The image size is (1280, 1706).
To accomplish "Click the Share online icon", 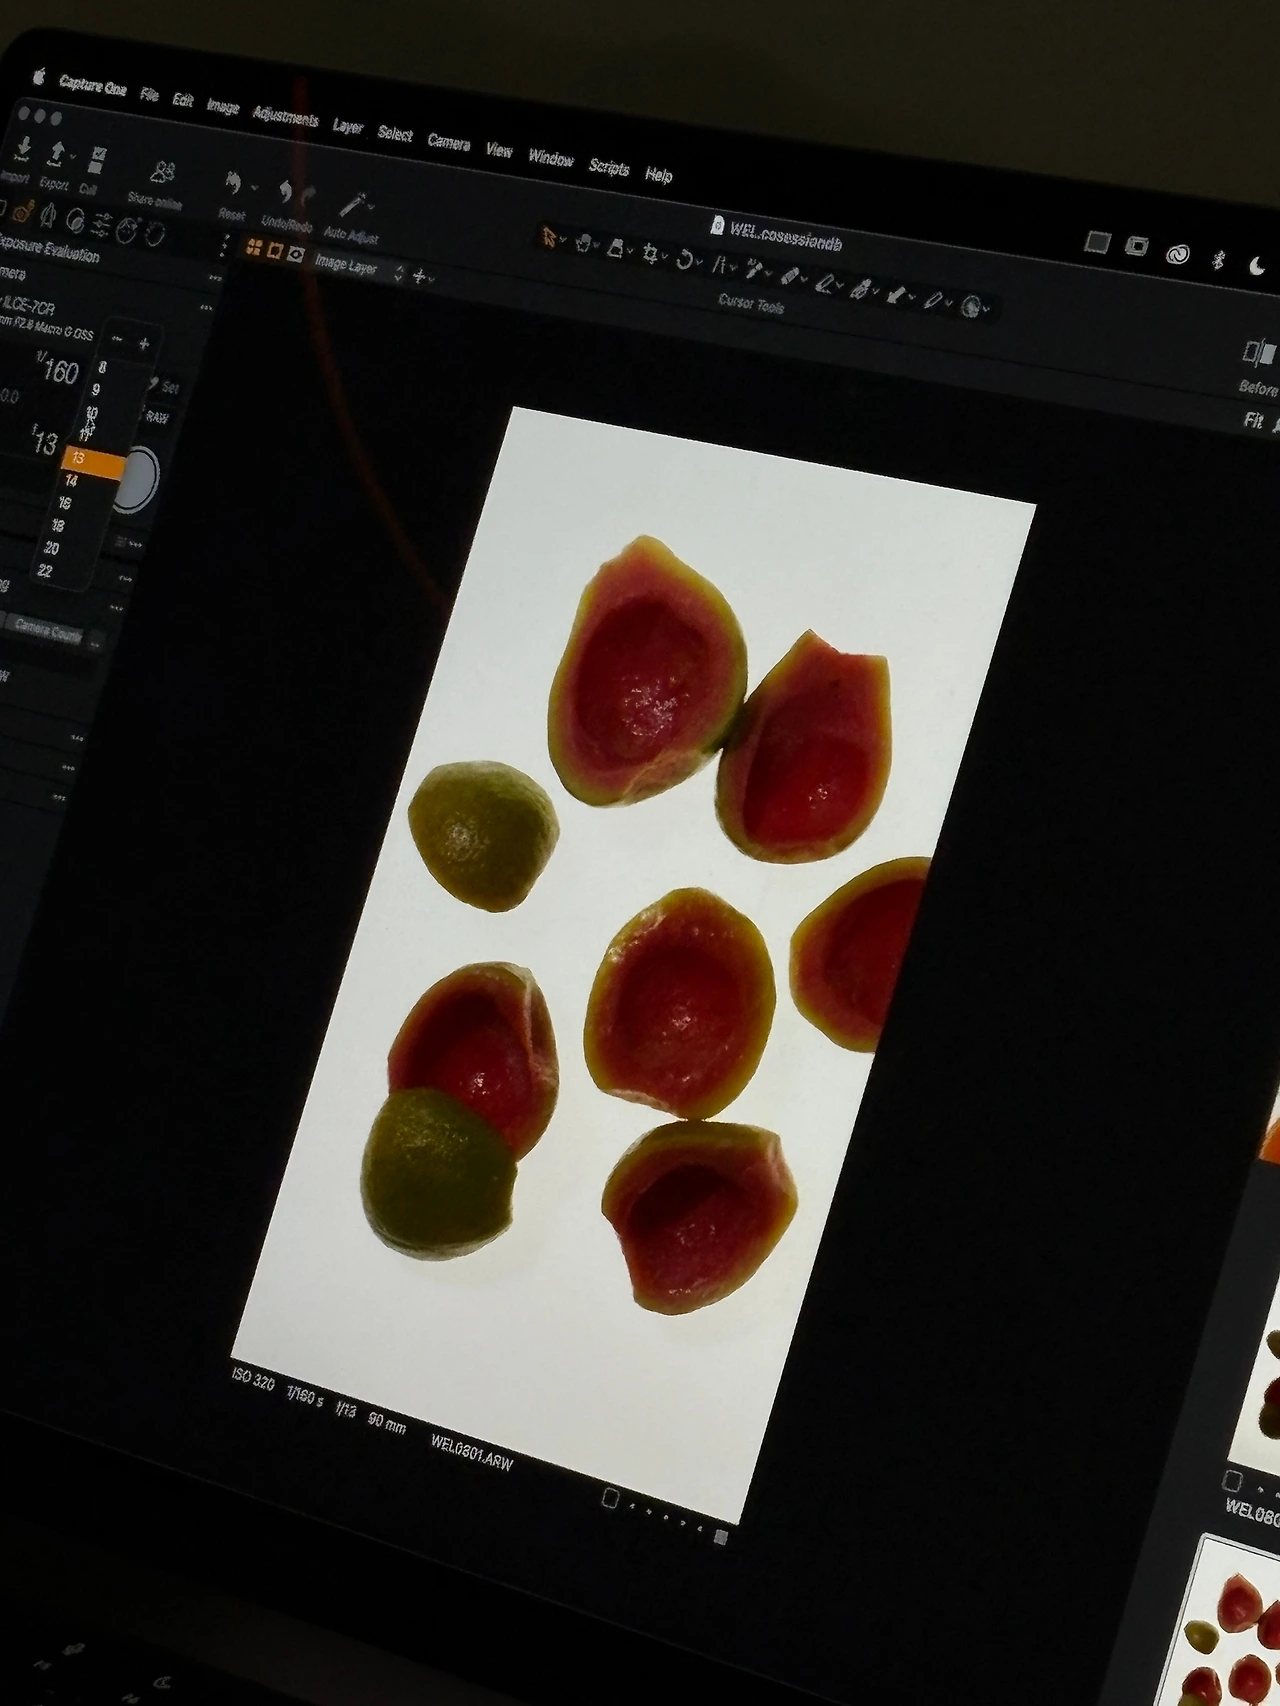I will point(161,173).
